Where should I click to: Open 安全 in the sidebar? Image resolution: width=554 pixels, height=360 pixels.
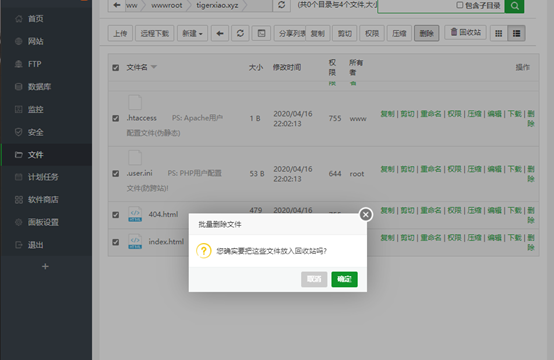tap(36, 132)
